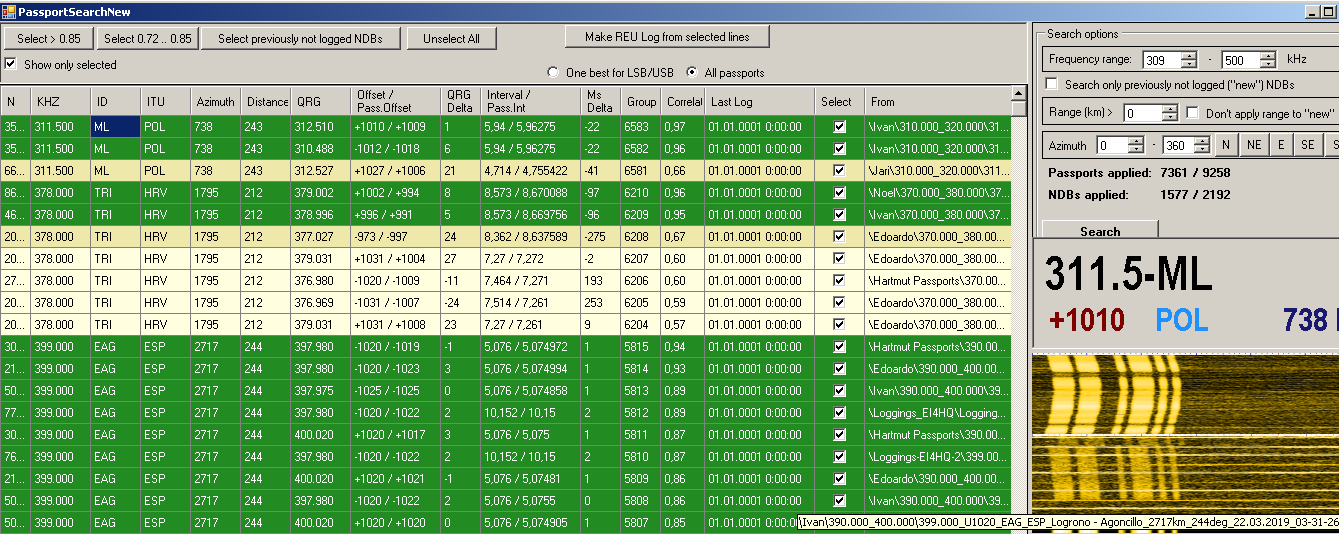Image resolution: width=1339 pixels, height=534 pixels.
Task: Click the Range (km) input field
Action: [x=1143, y=113]
